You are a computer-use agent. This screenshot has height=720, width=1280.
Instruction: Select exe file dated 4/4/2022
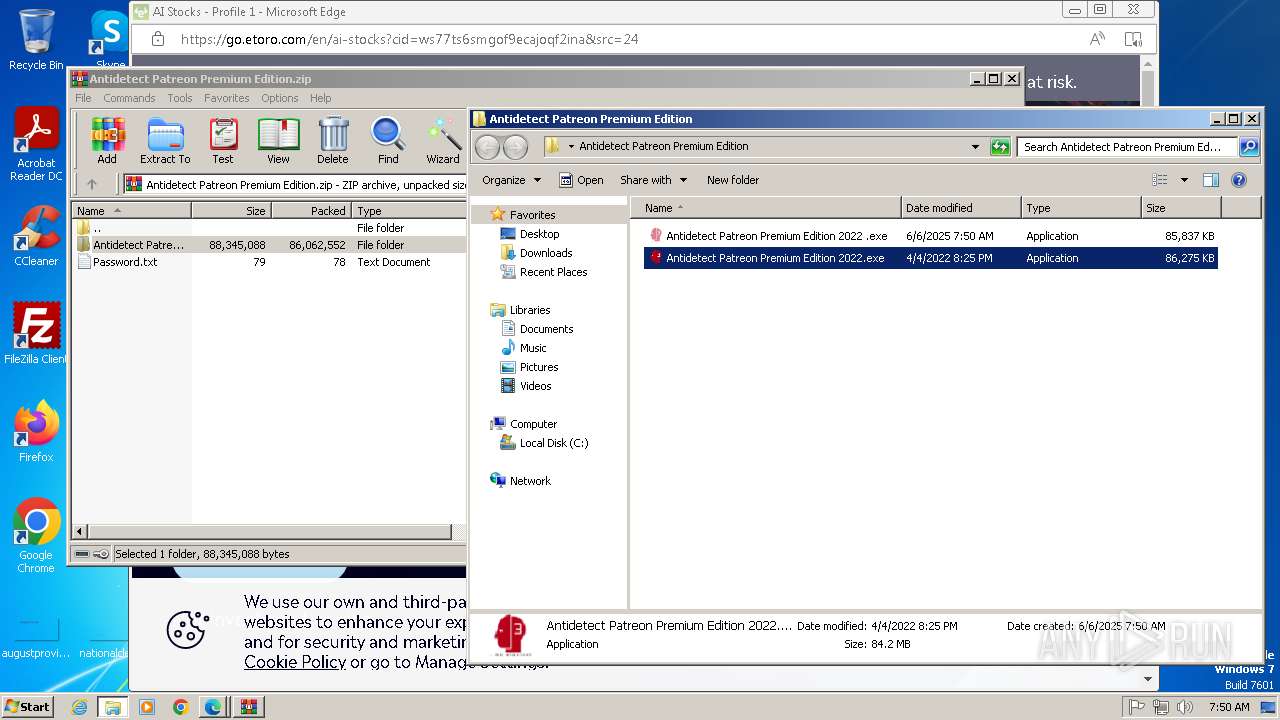(x=931, y=258)
